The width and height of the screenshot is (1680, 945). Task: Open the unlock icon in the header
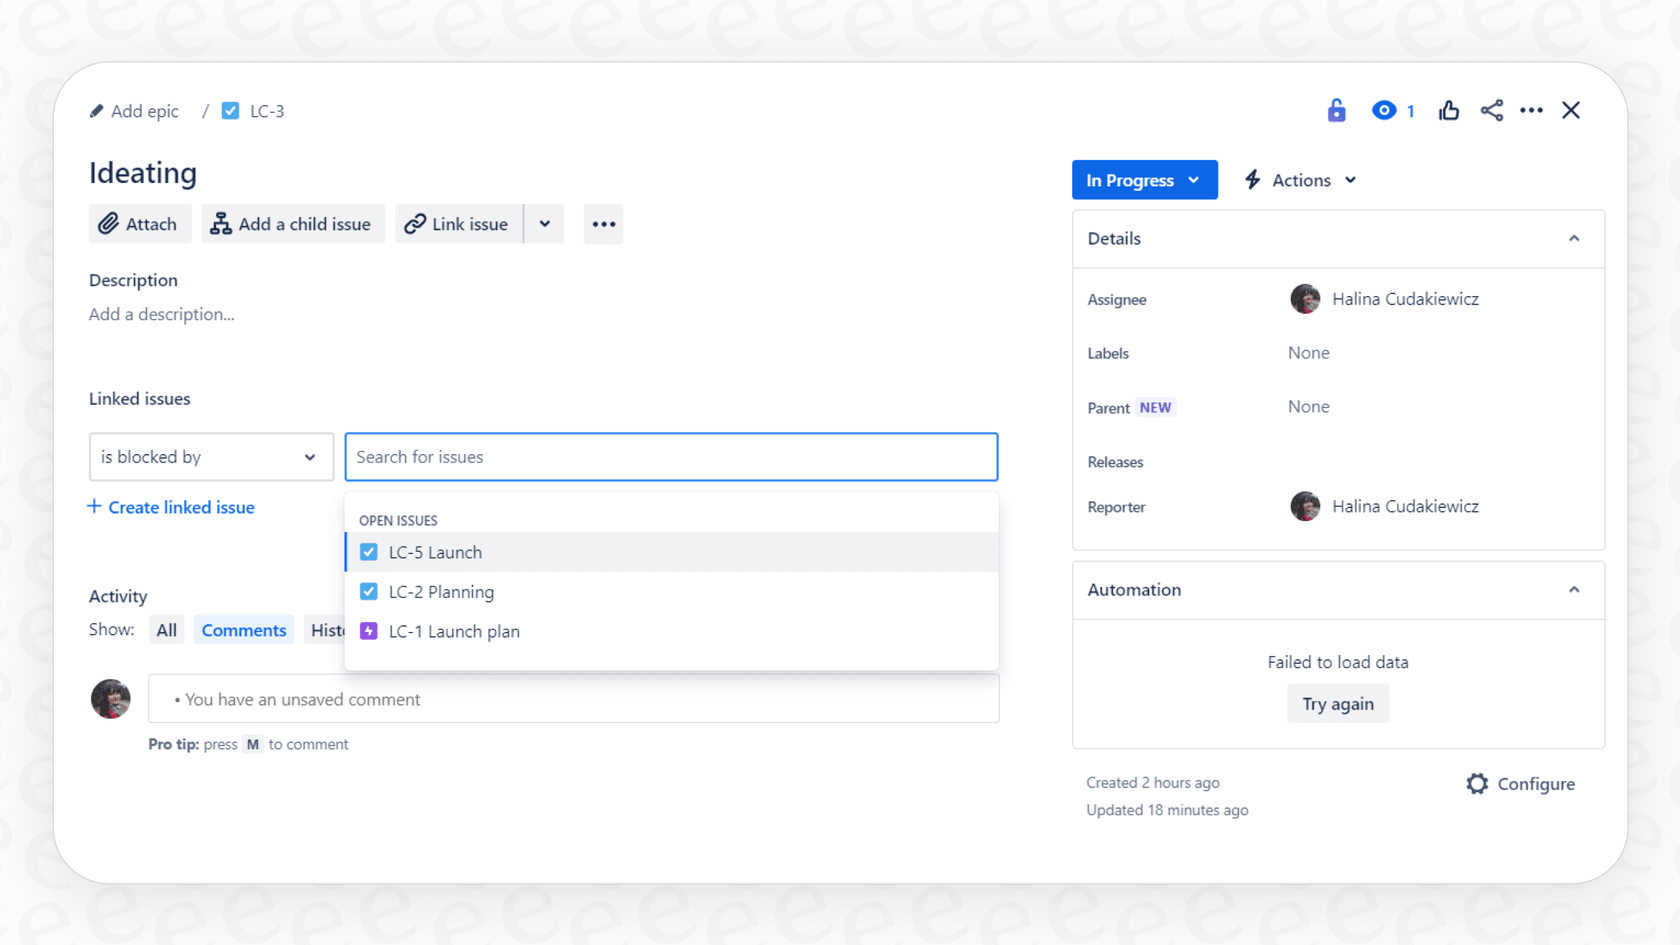click(x=1336, y=110)
